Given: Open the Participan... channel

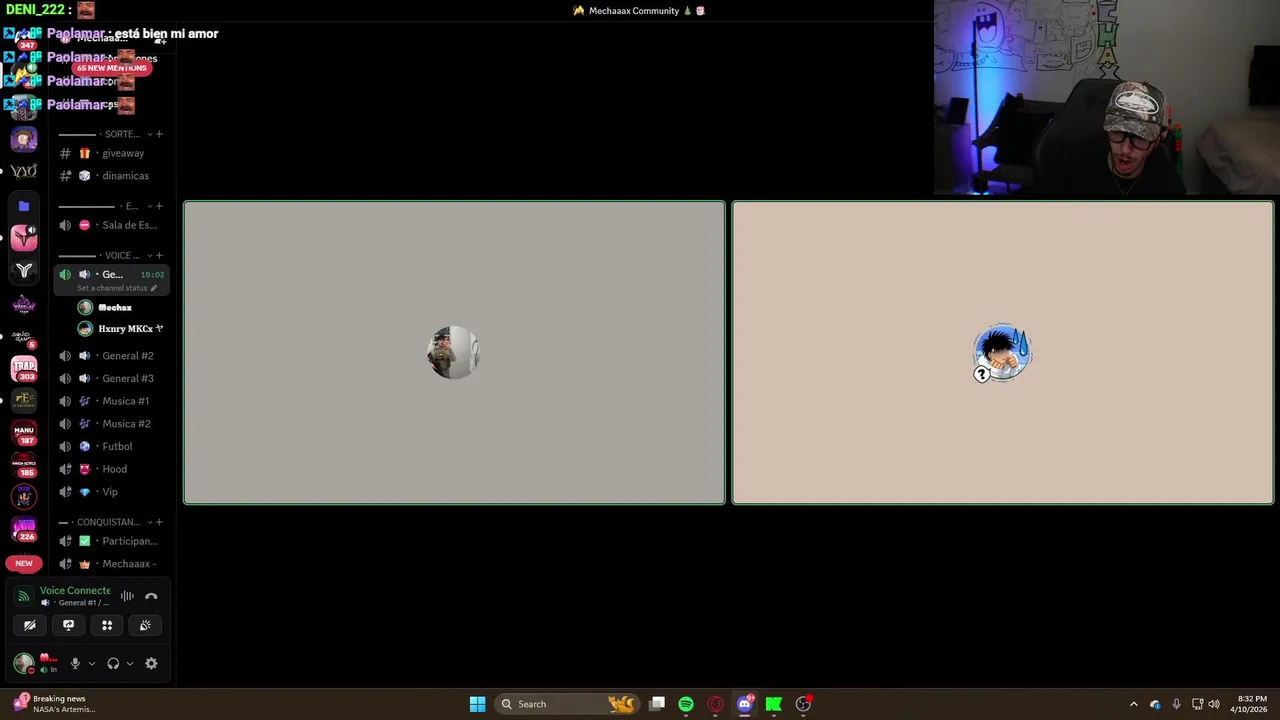Looking at the screenshot, I should [111, 541].
